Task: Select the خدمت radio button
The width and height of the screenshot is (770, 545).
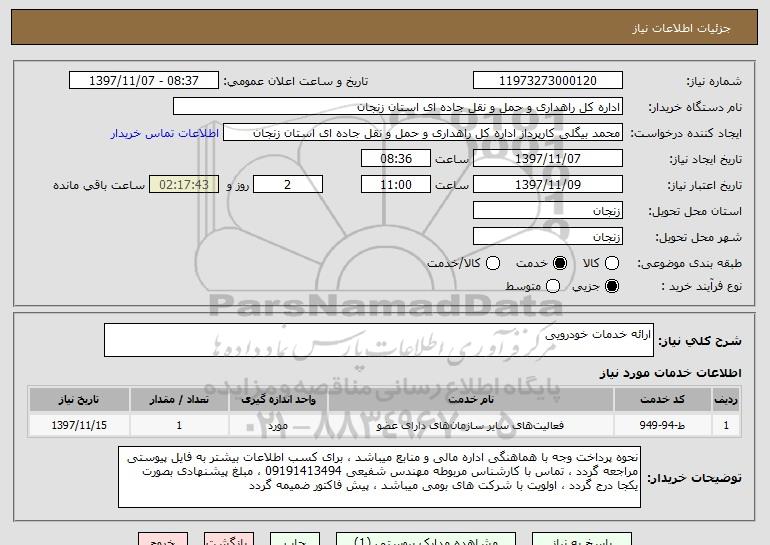Action: click(x=560, y=263)
